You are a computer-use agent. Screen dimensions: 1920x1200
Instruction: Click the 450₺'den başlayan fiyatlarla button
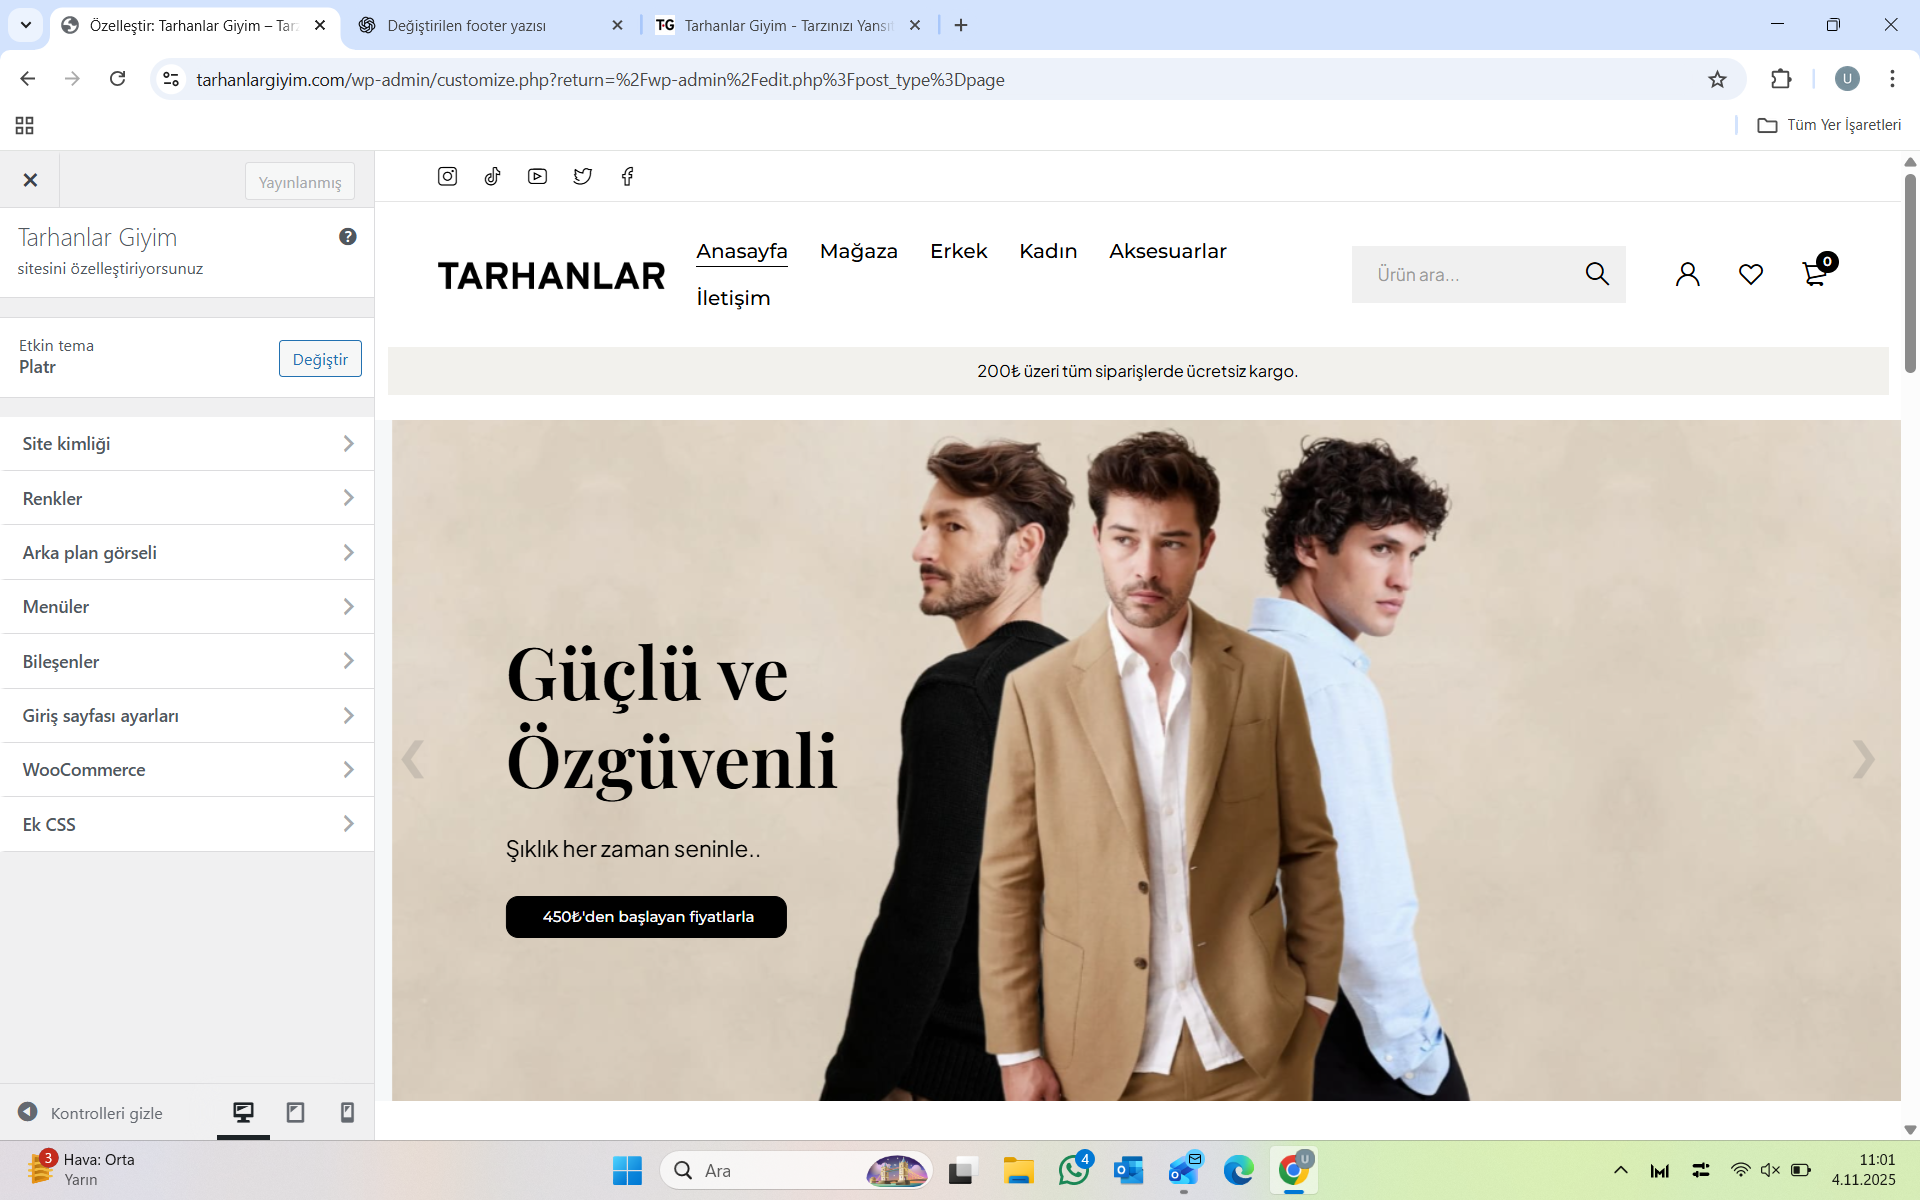646,917
